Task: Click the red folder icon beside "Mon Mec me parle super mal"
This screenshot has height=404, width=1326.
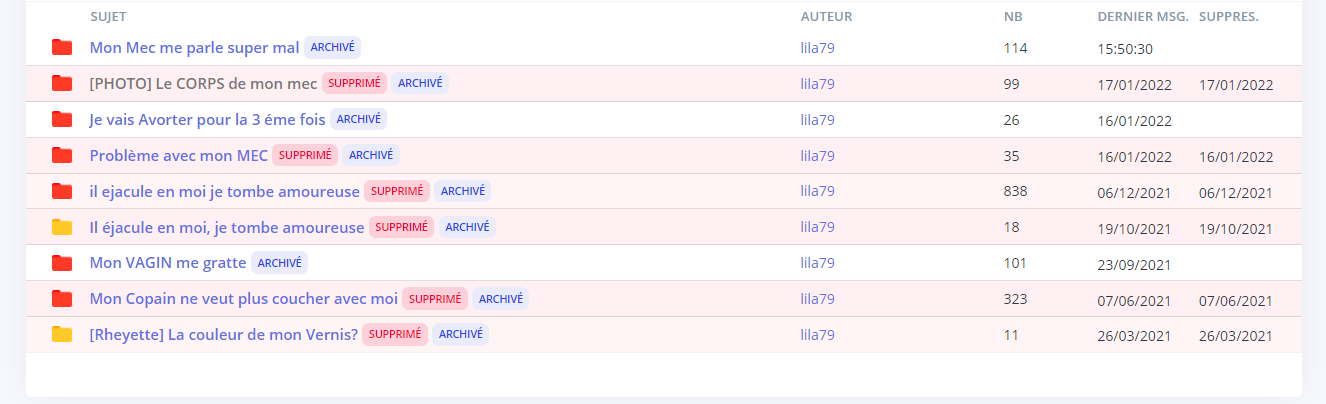Action: pyautogui.click(x=62, y=47)
